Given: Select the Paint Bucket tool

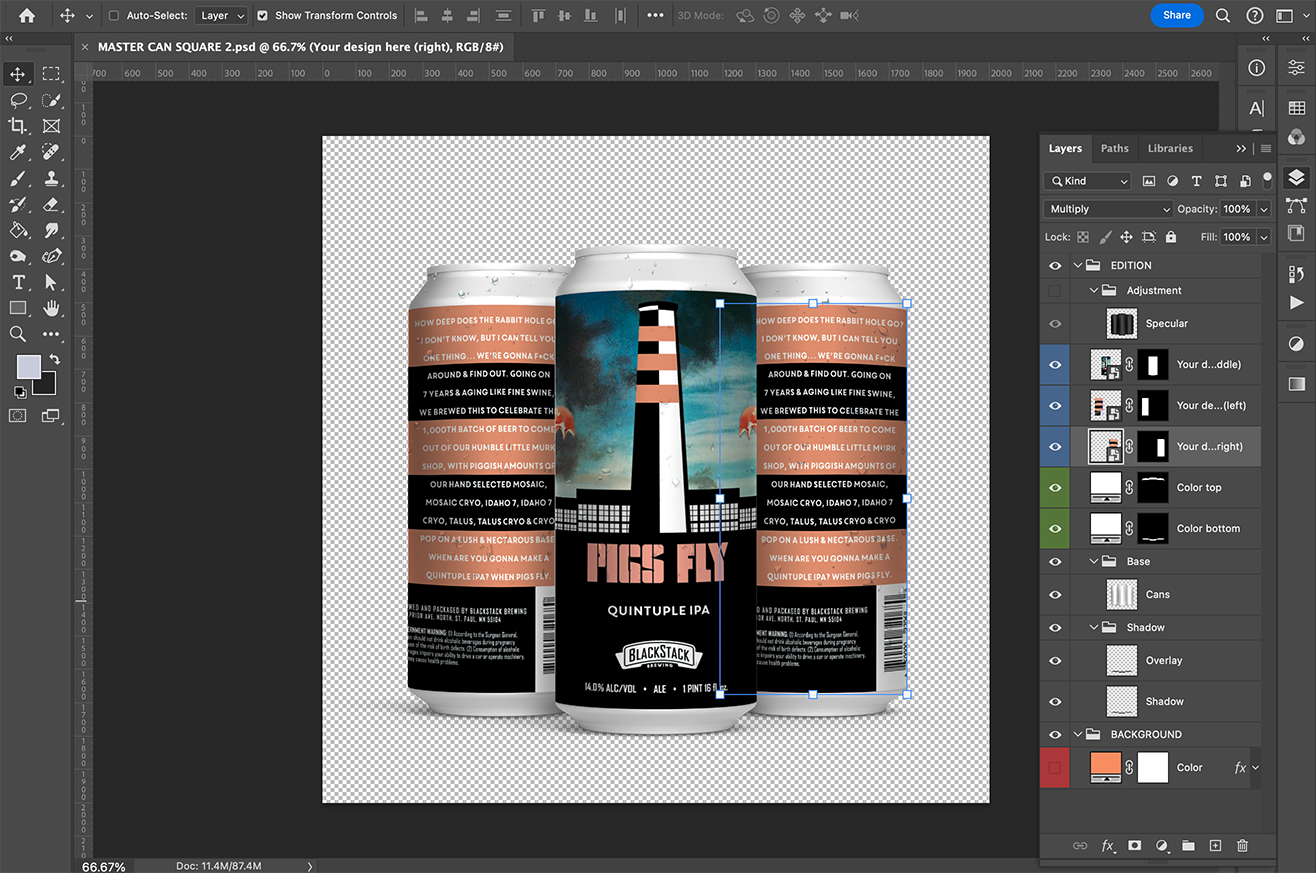Looking at the screenshot, I should click(18, 230).
